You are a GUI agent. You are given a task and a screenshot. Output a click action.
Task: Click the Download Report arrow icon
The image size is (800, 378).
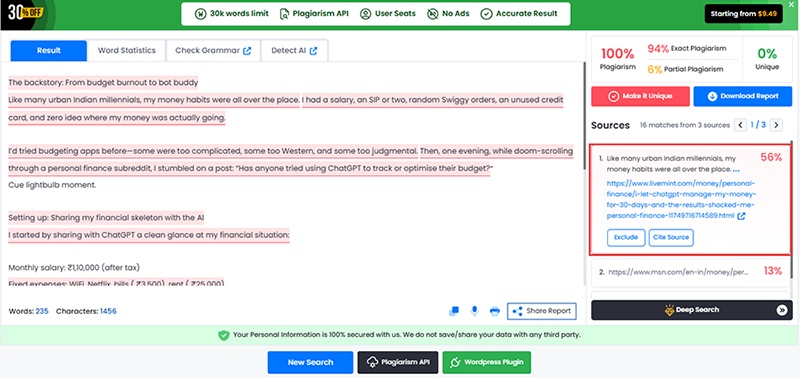pyautogui.click(x=713, y=96)
